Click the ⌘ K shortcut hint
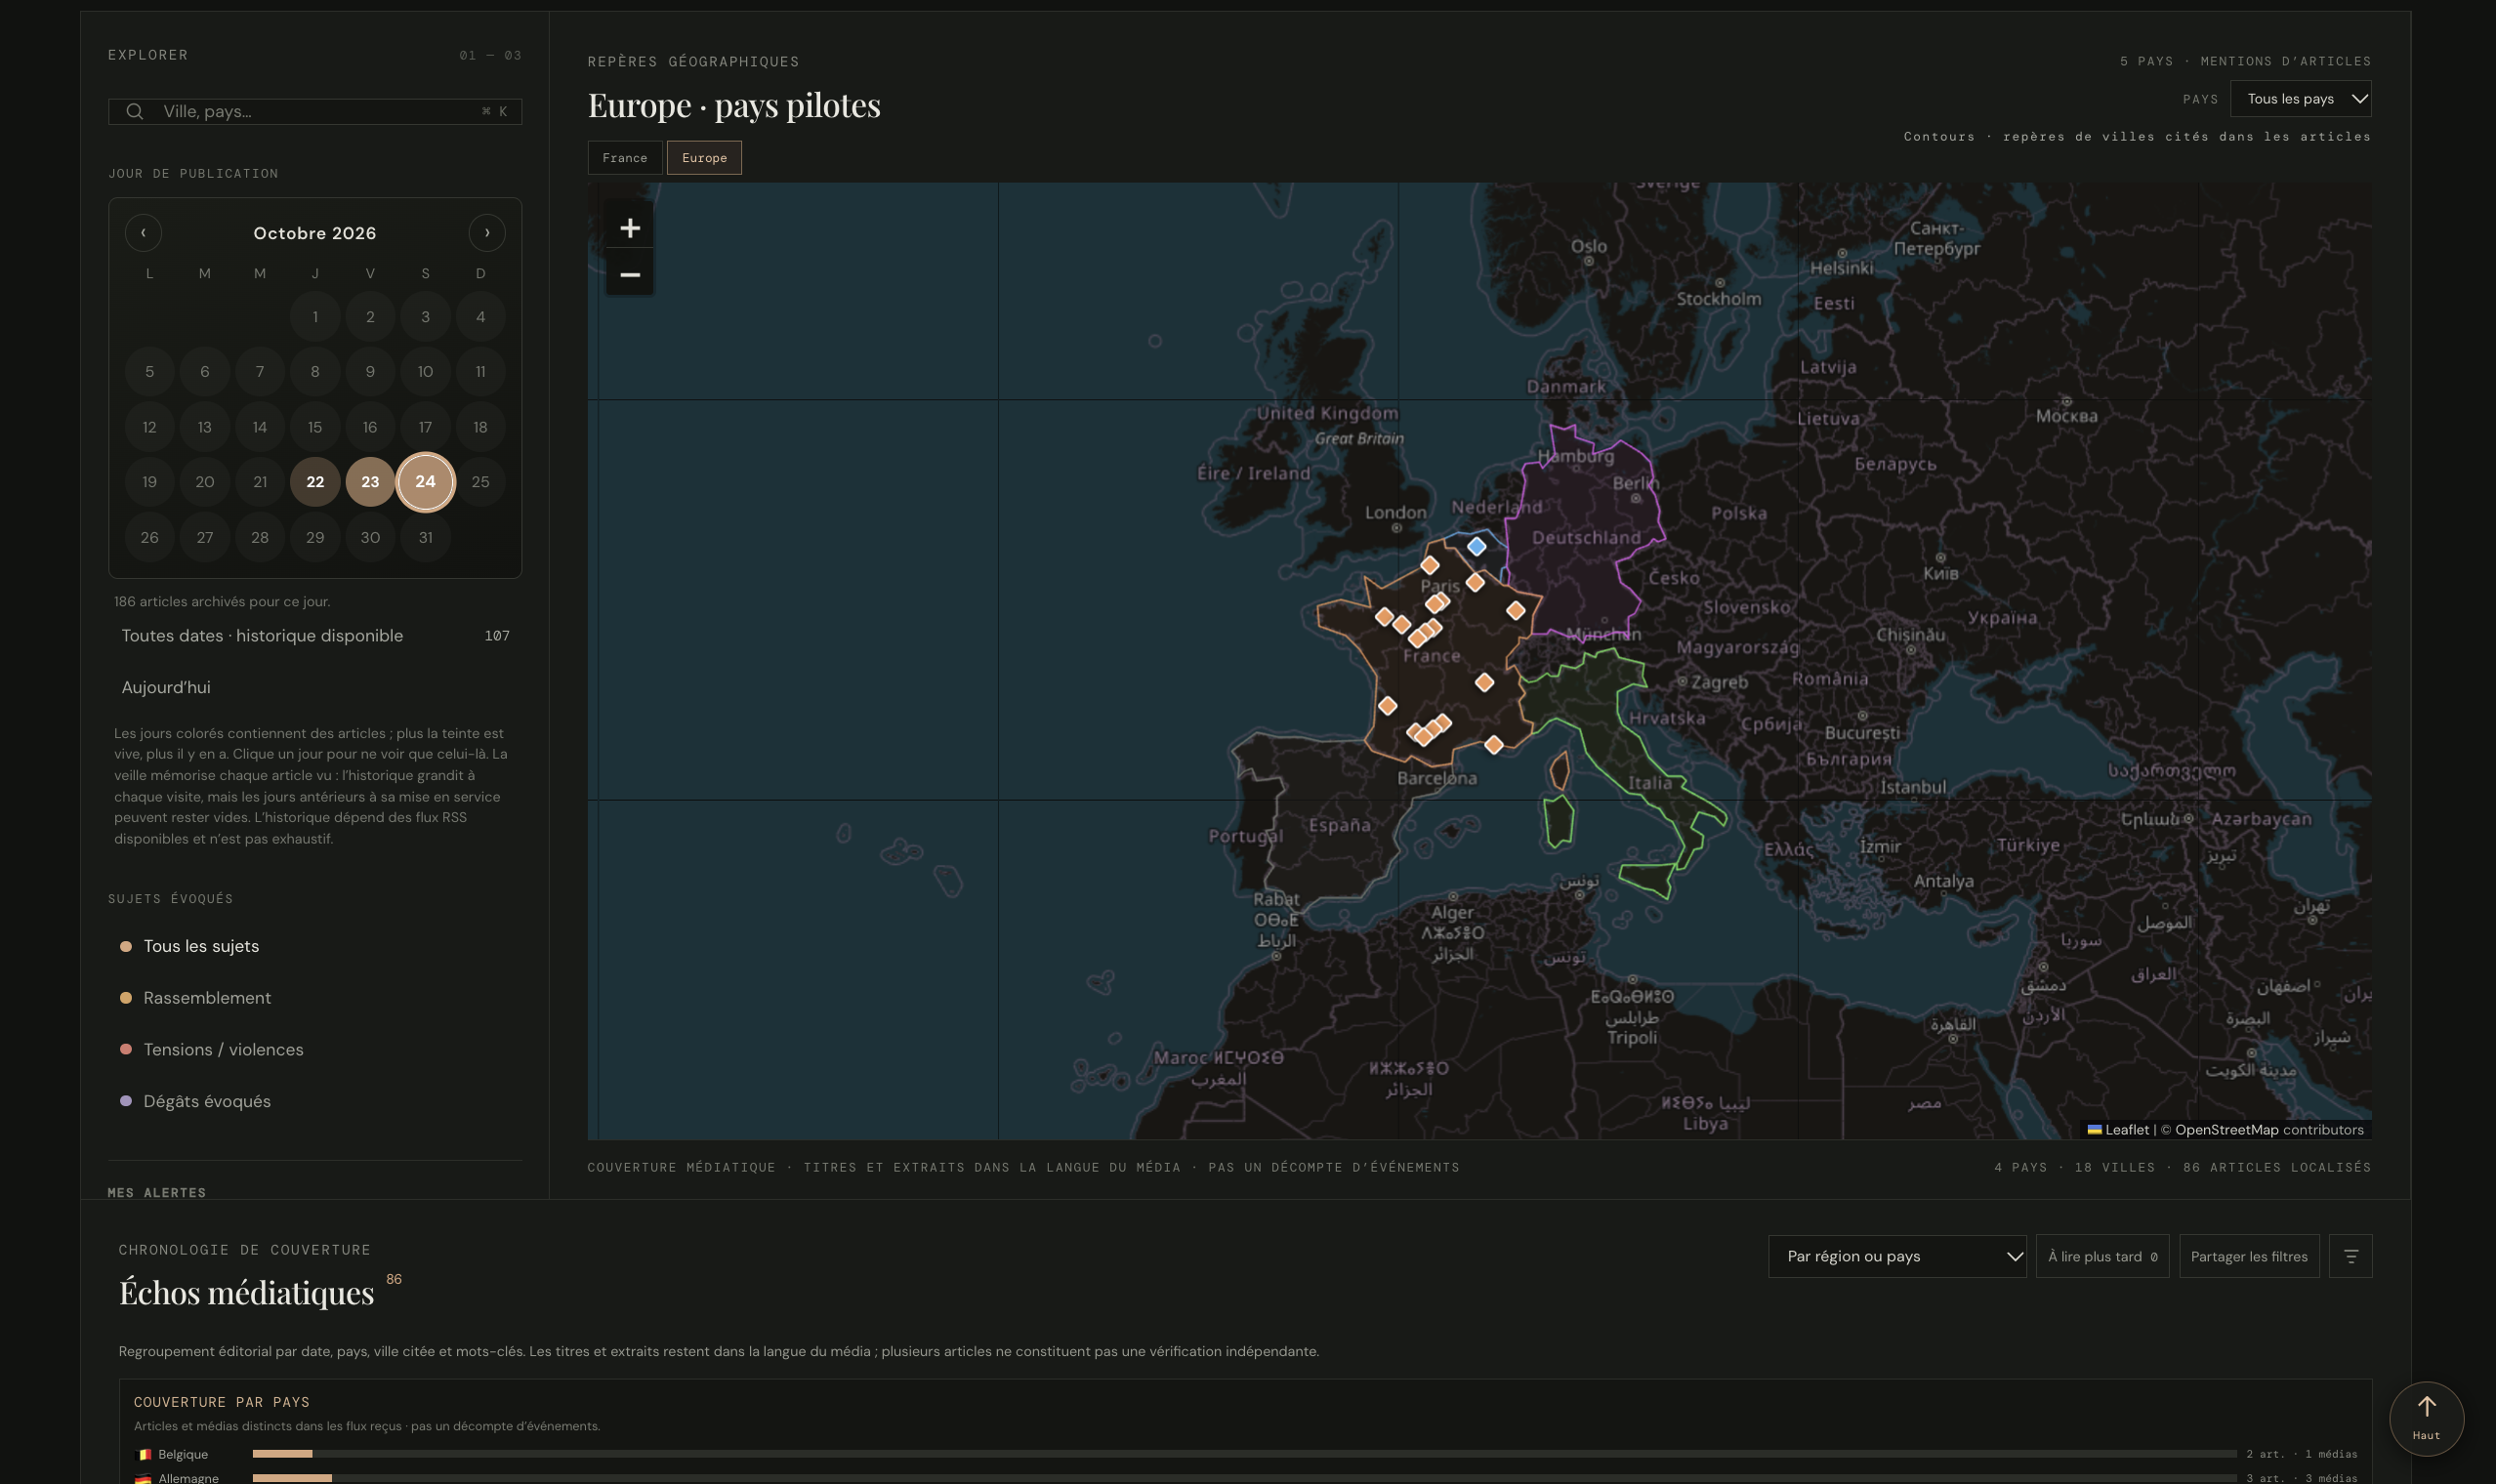The height and width of the screenshot is (1484, 2496). pyautogui.click(x=494, y=111)
